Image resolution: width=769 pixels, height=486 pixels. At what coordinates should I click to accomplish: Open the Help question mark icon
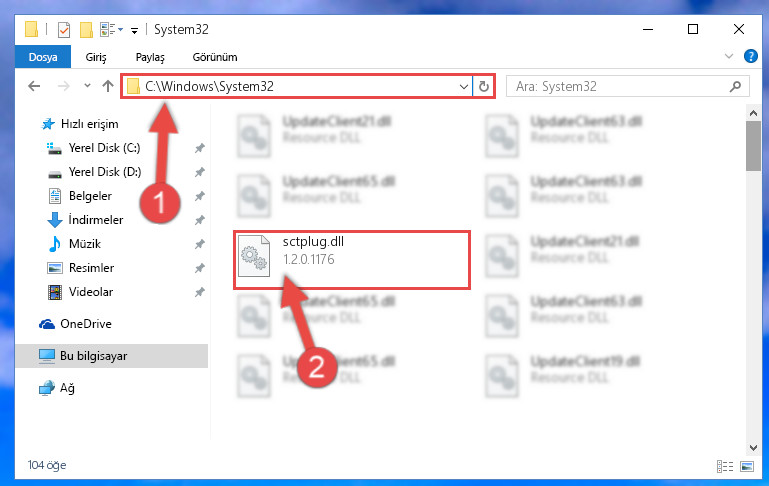pos(750,56)
